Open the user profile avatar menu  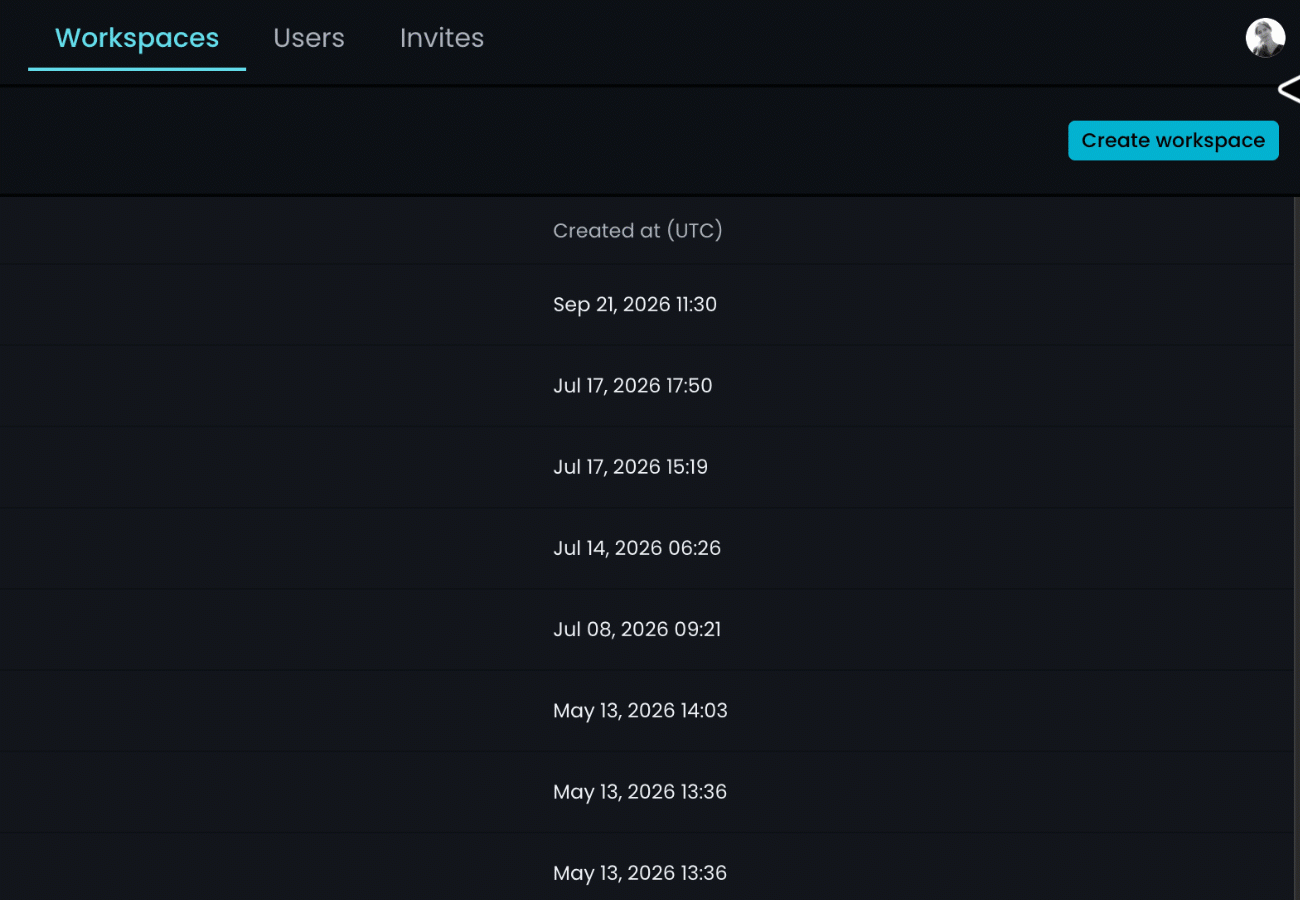point(1265,38)
